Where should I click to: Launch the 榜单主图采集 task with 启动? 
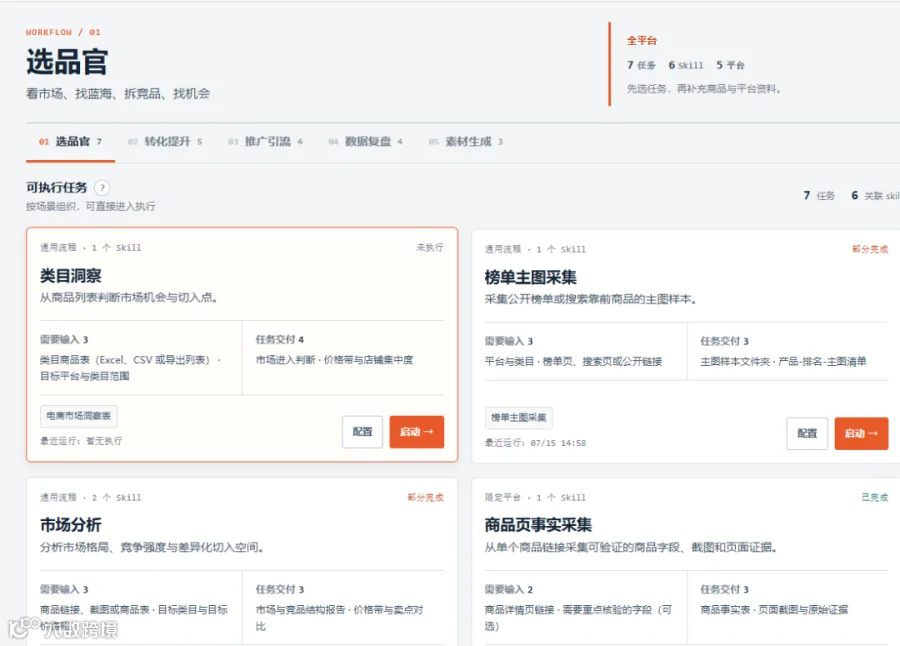(862, 434)
